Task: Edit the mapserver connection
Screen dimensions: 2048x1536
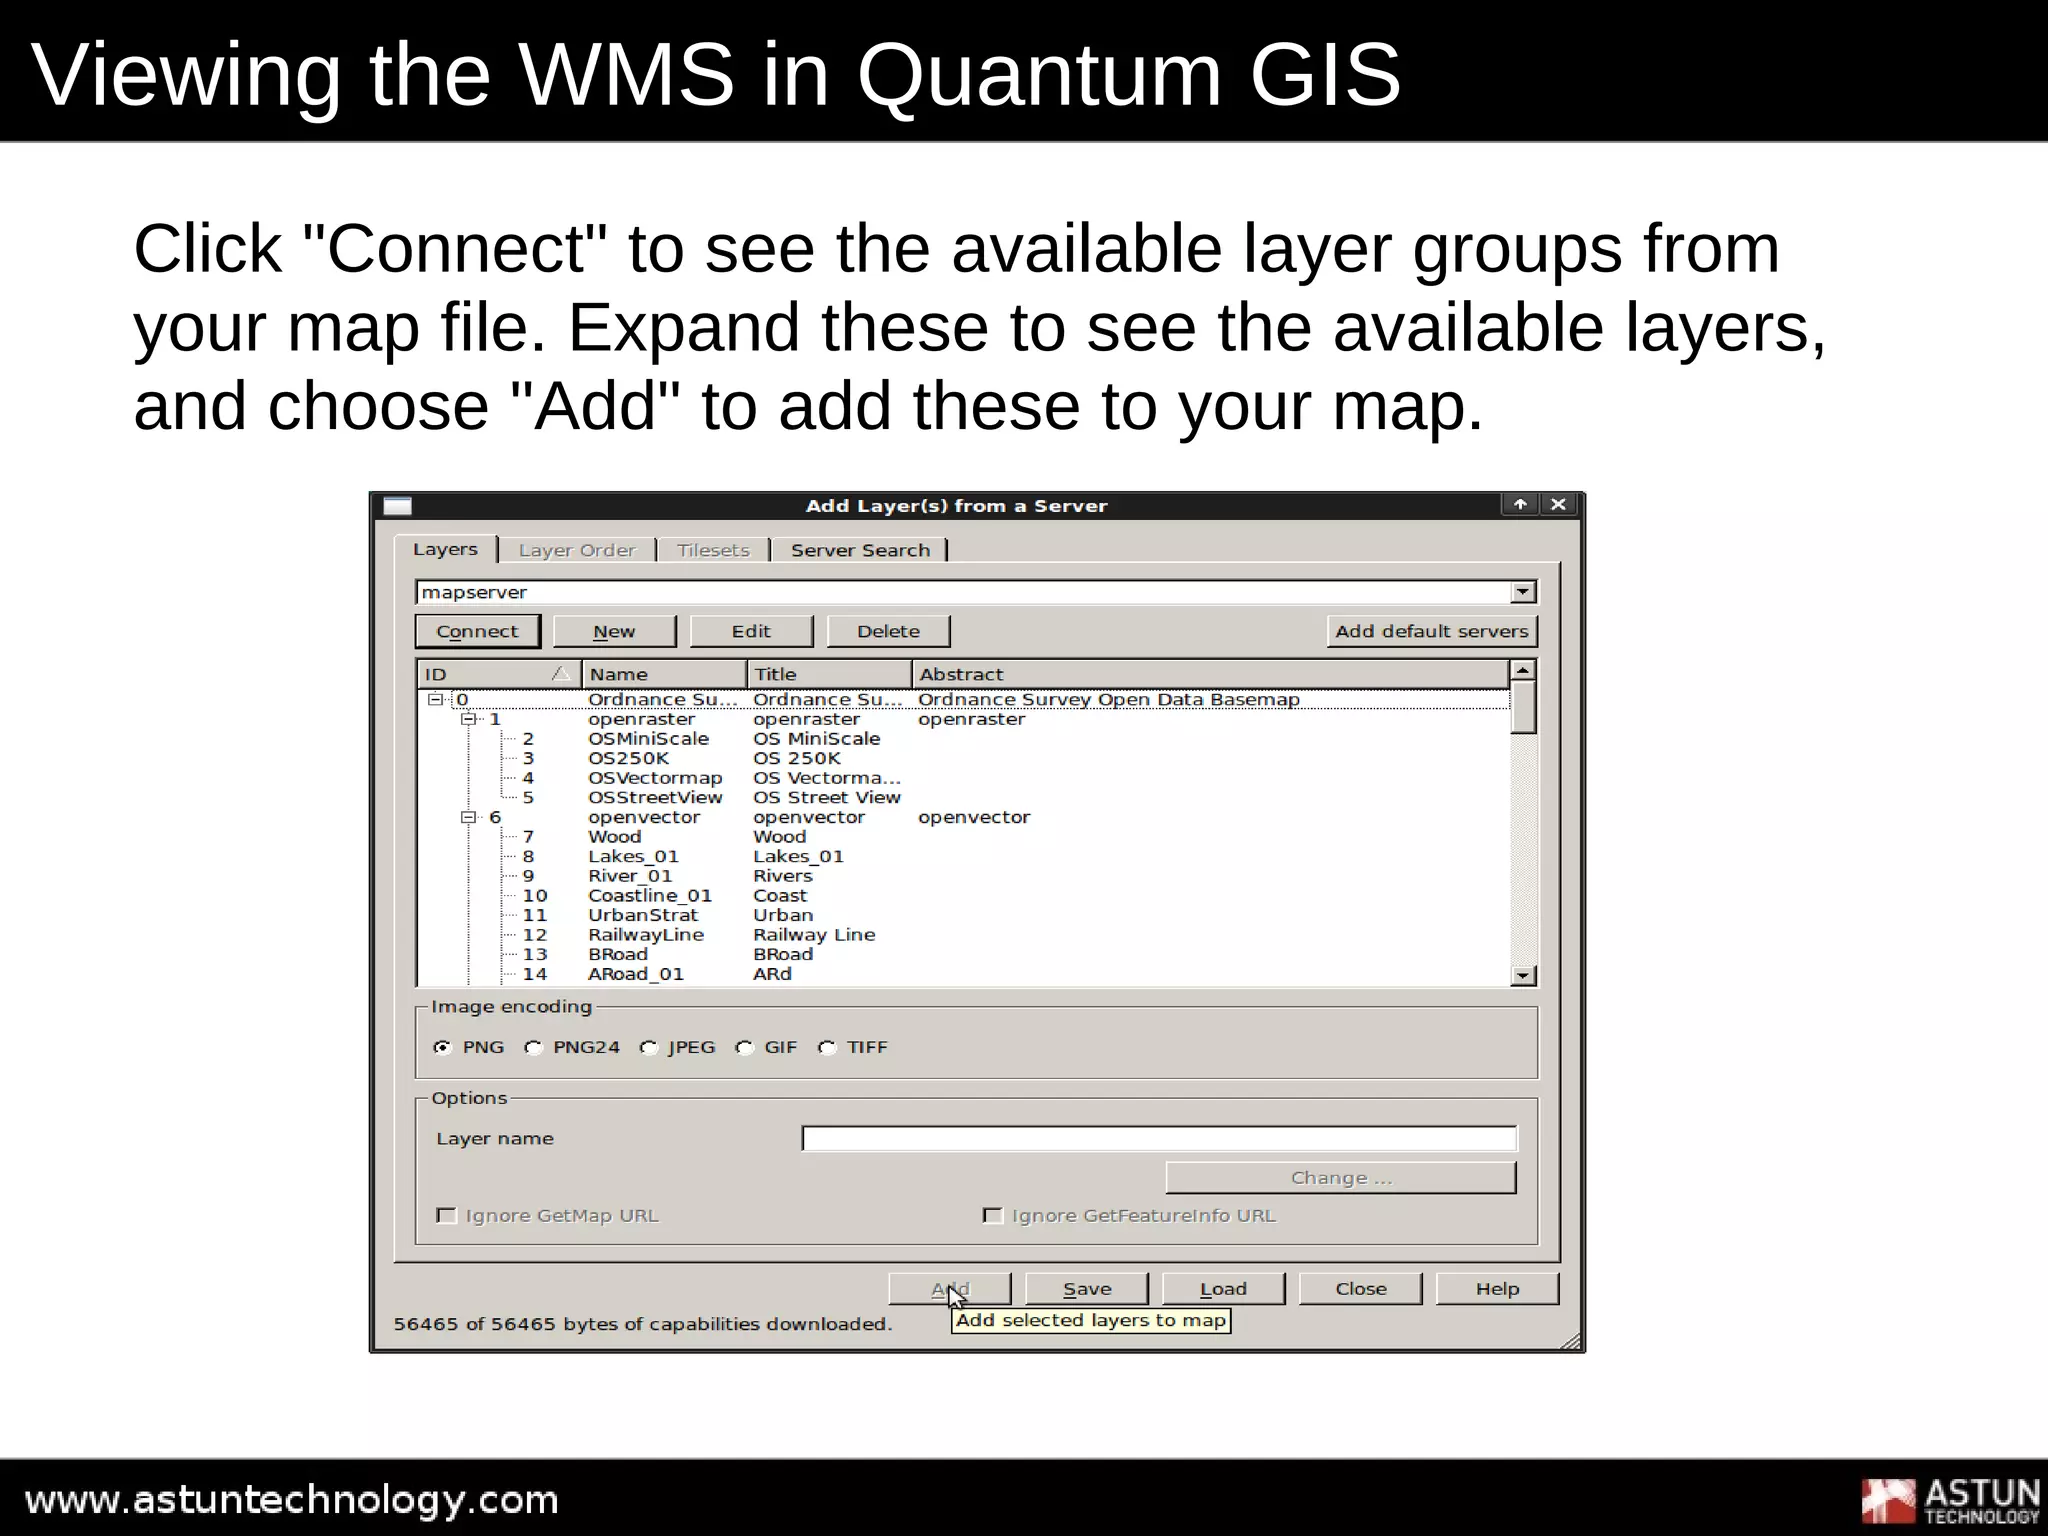Action: pyautogui.click(x=751, y=631)
